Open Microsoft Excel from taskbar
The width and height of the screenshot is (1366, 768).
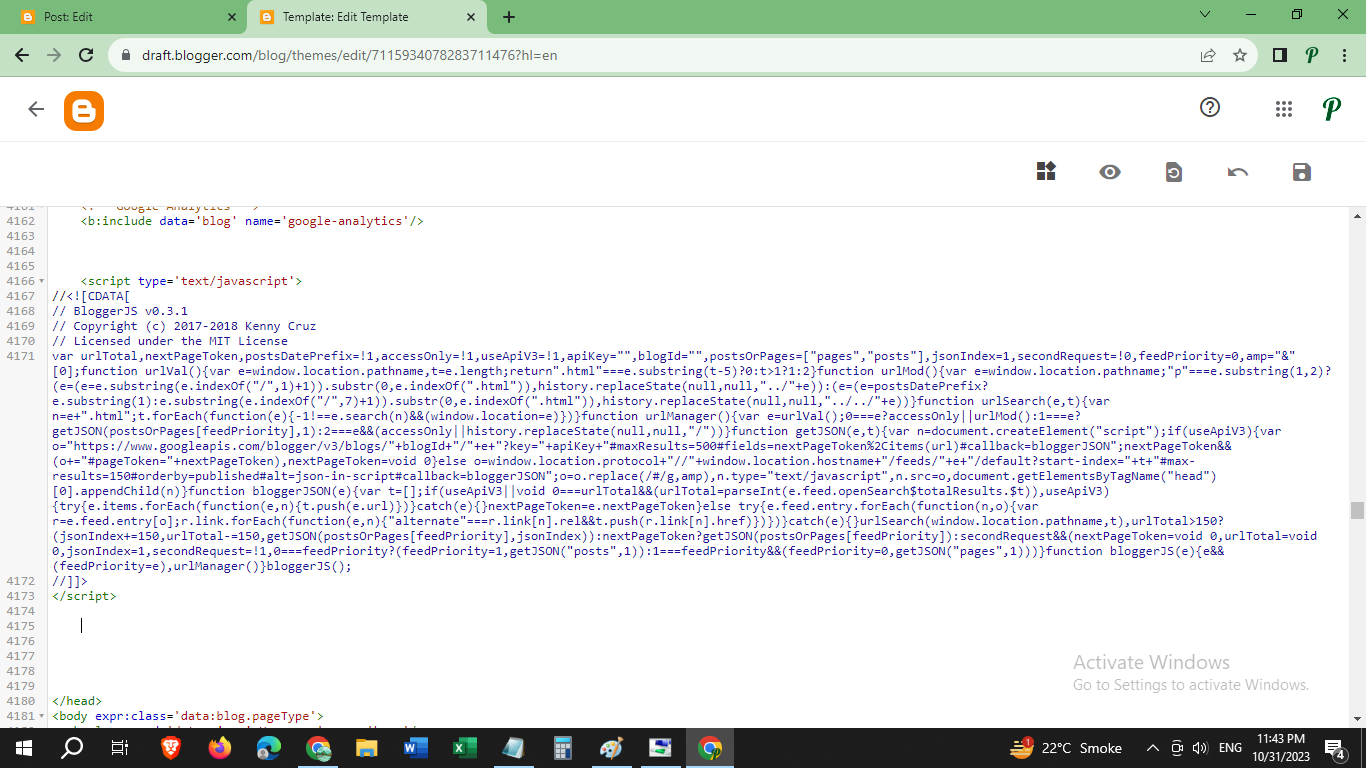(465, 747)
